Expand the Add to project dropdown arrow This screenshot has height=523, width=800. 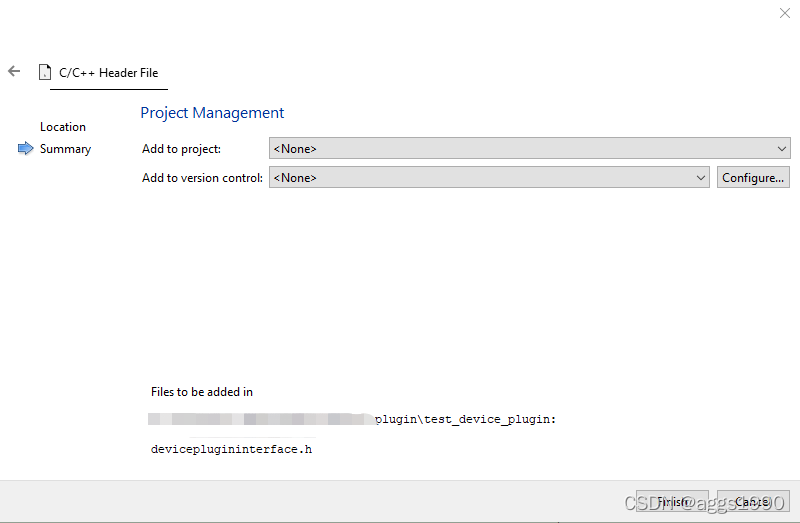781,149
